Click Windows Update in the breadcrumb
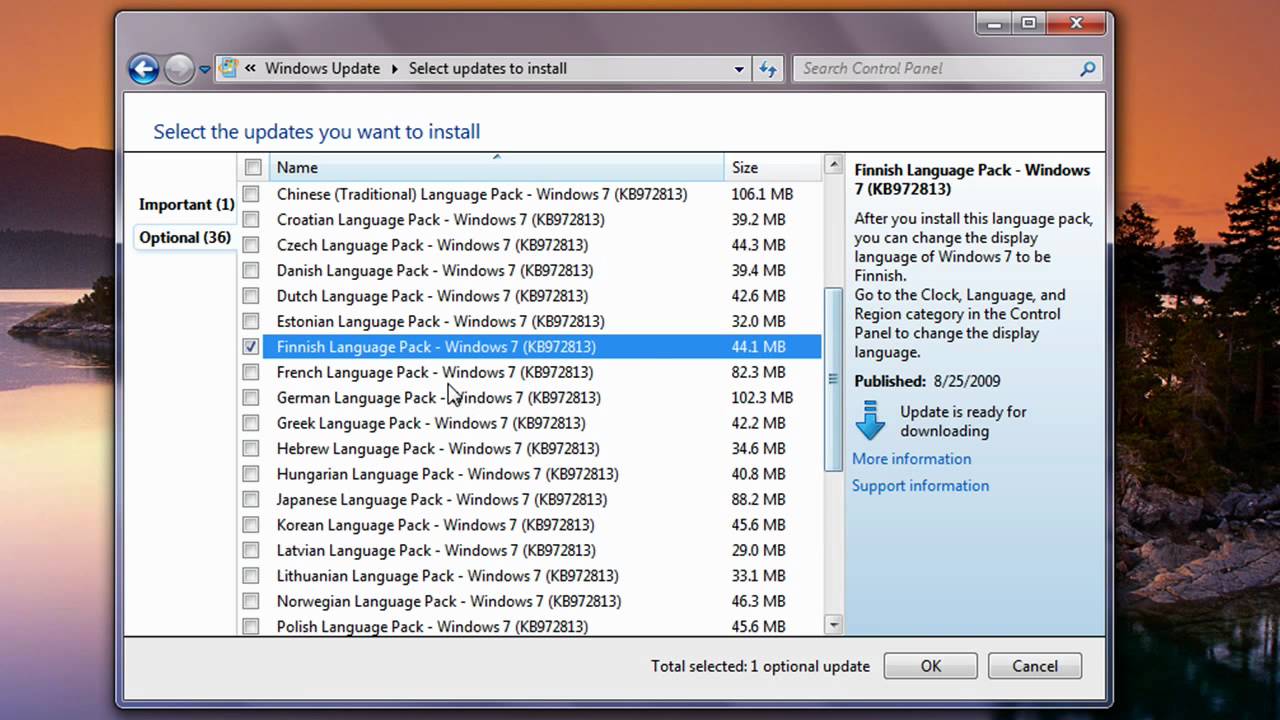This screenshot has width=1280, height=720. [322, 69]
